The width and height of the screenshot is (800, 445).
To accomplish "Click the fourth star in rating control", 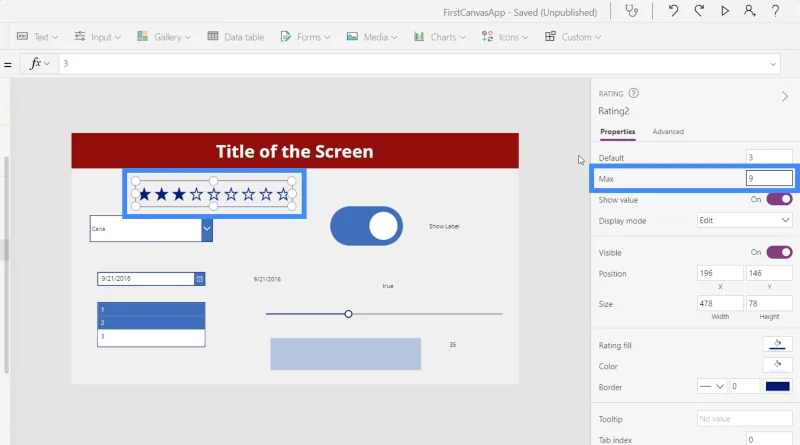I will [x=196, y=194].
